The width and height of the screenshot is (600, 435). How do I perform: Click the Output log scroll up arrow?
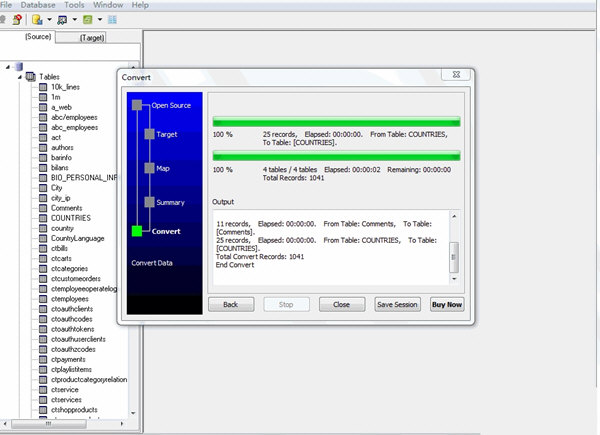pos(454,216)
